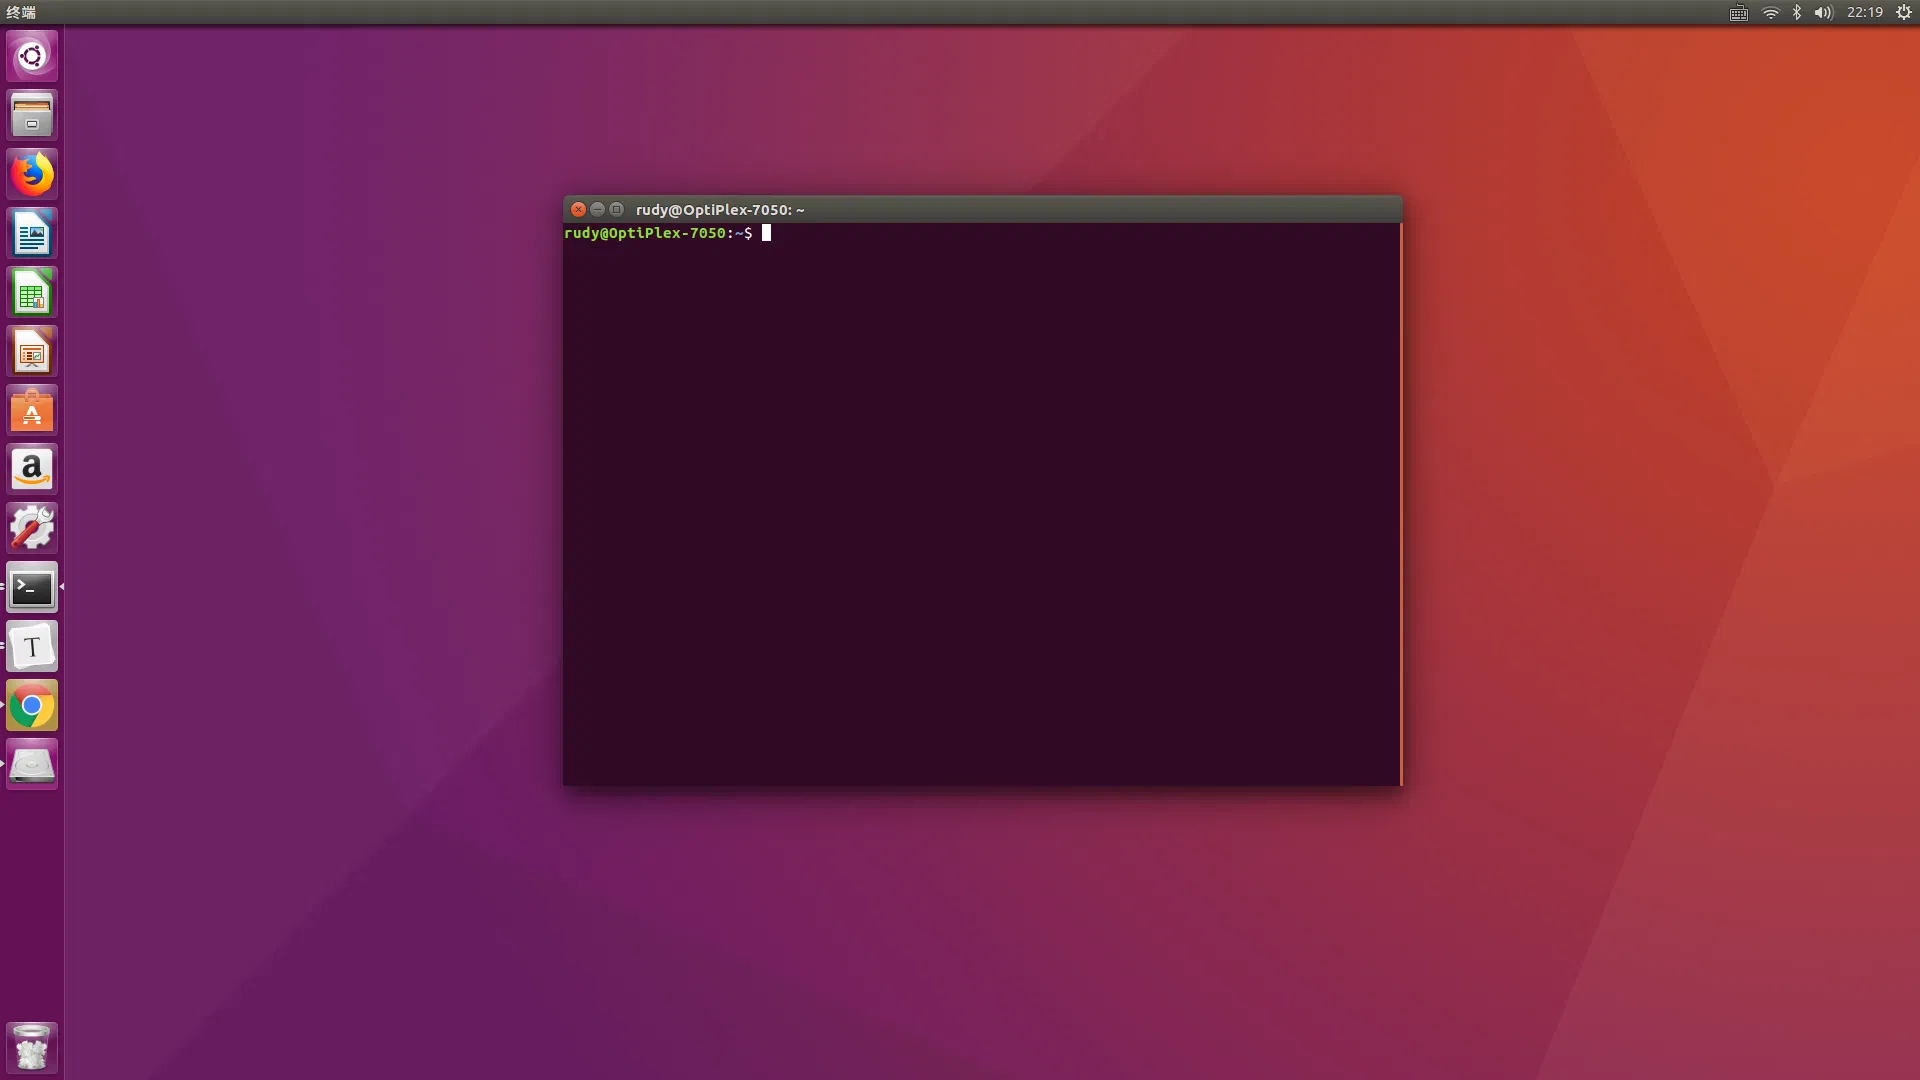1920x1080 pixels.
Task: Open LibreOffice Writer from the launcher
Action: tap(32, 233)
